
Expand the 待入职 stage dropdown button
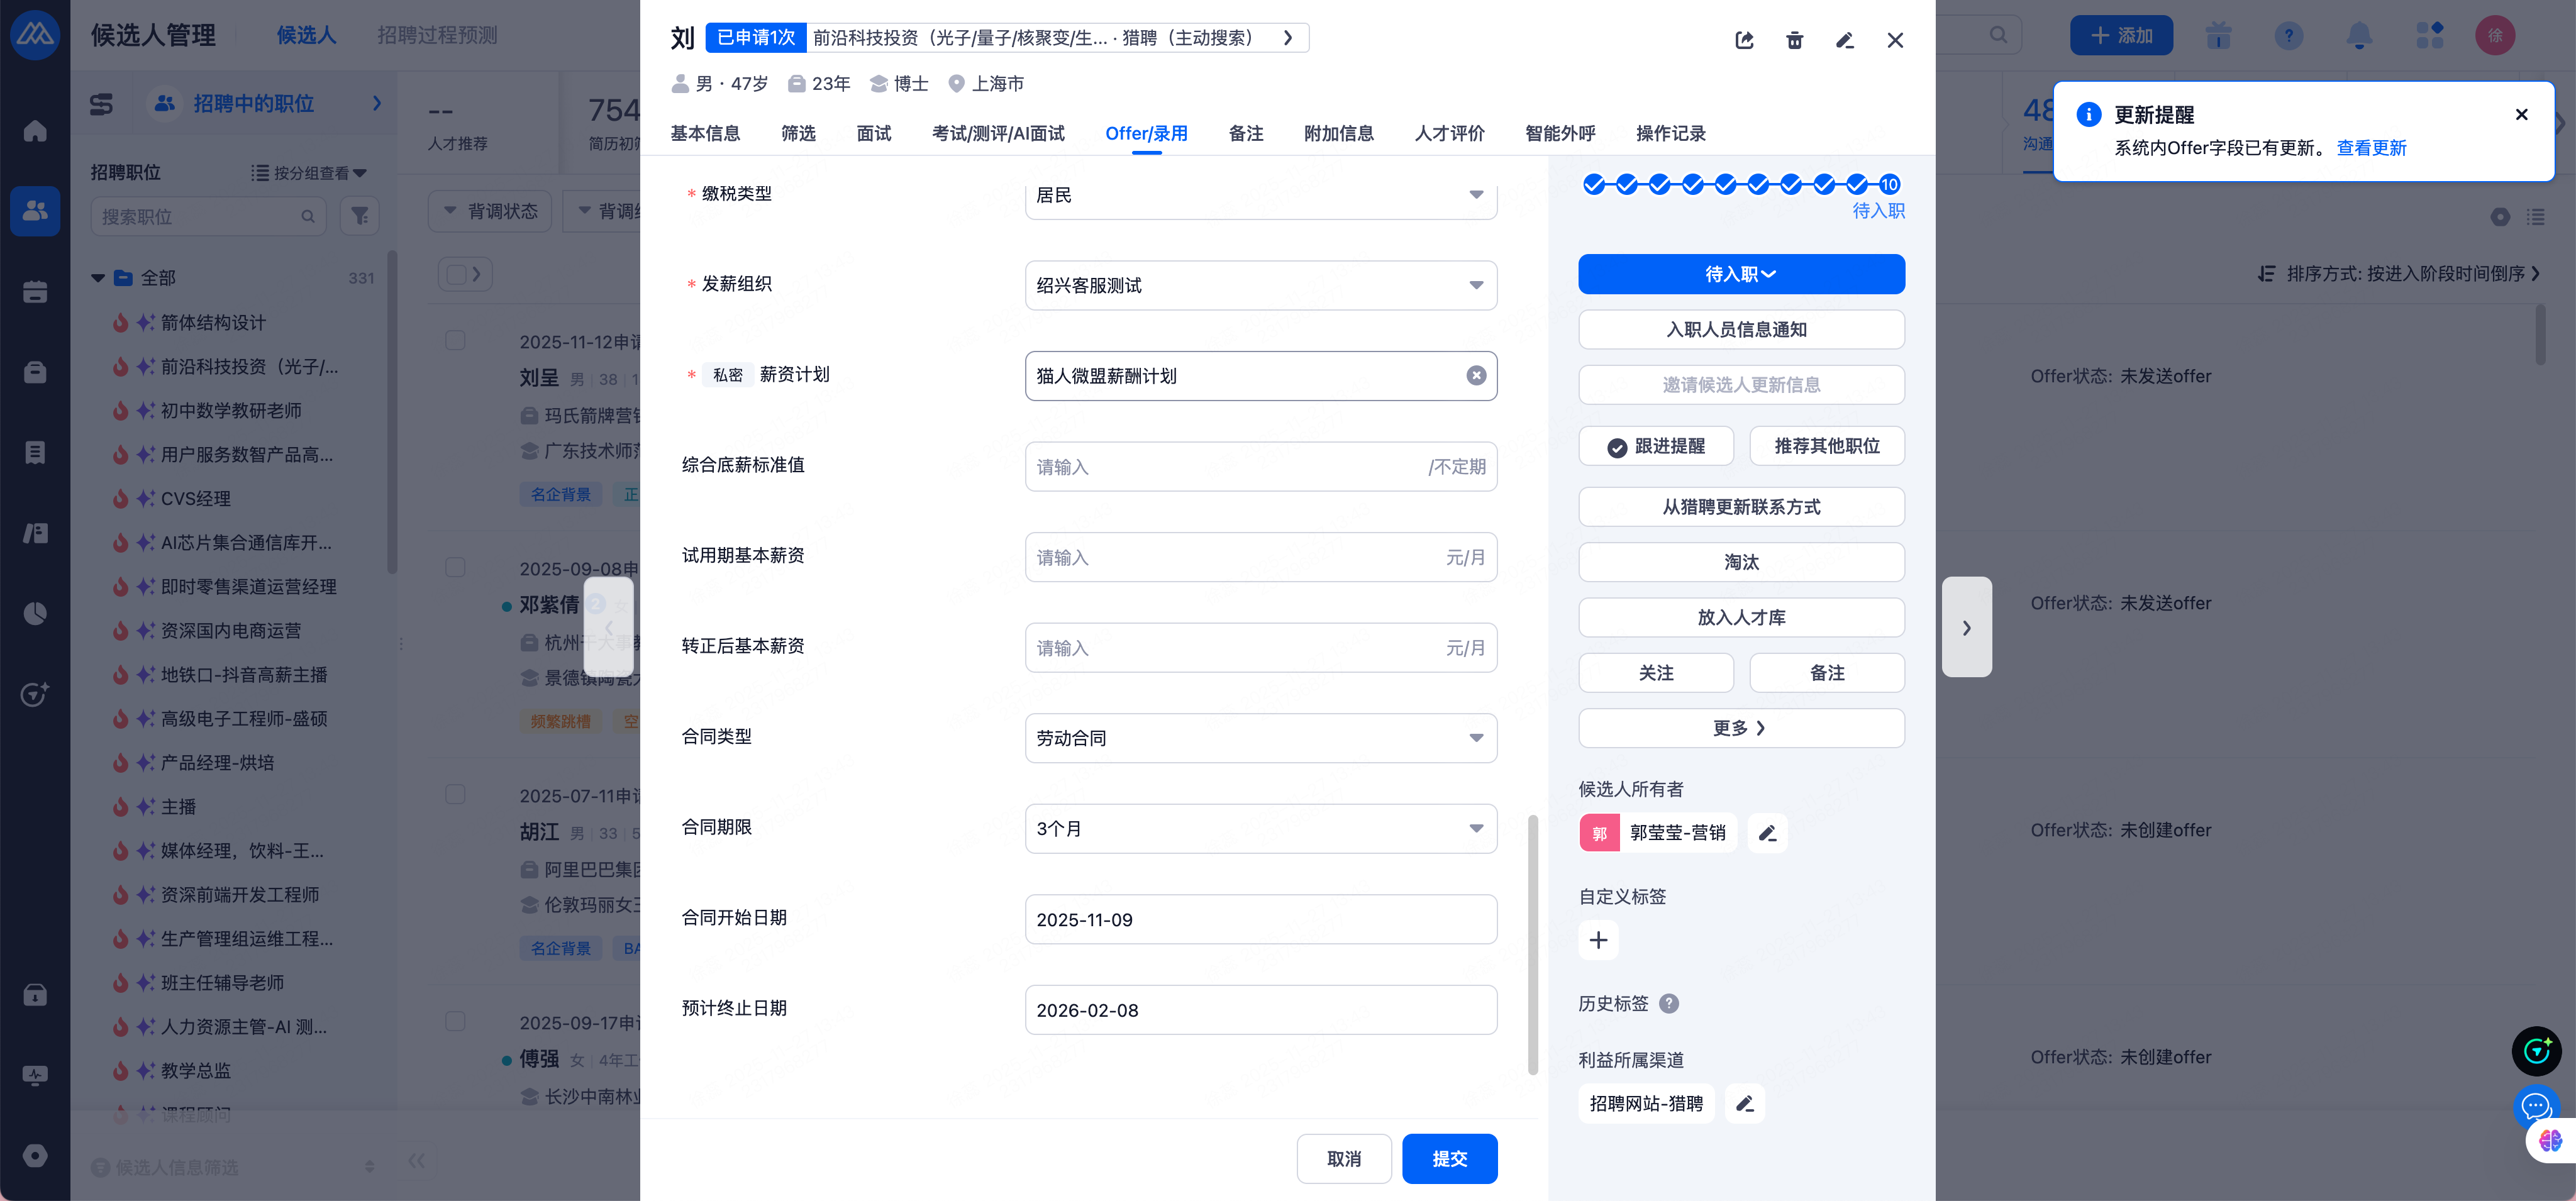click(1741, 274)
